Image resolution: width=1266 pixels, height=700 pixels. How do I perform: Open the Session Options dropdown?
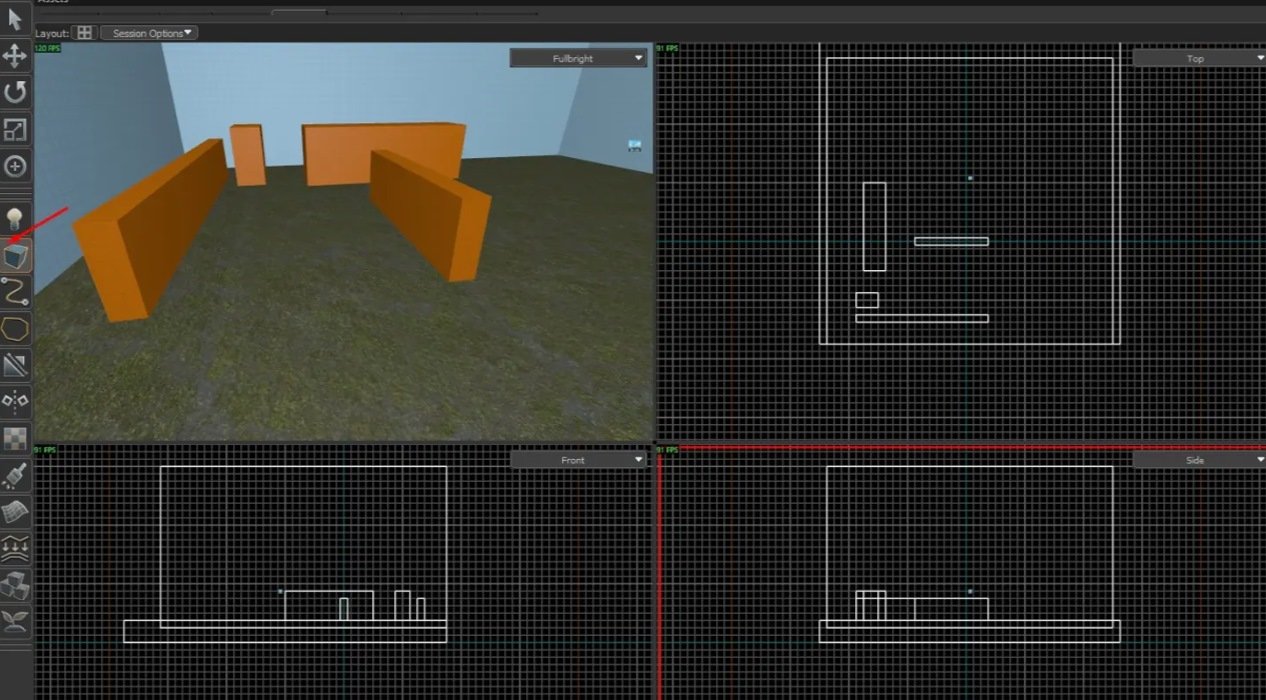click(x=149, y=33)
